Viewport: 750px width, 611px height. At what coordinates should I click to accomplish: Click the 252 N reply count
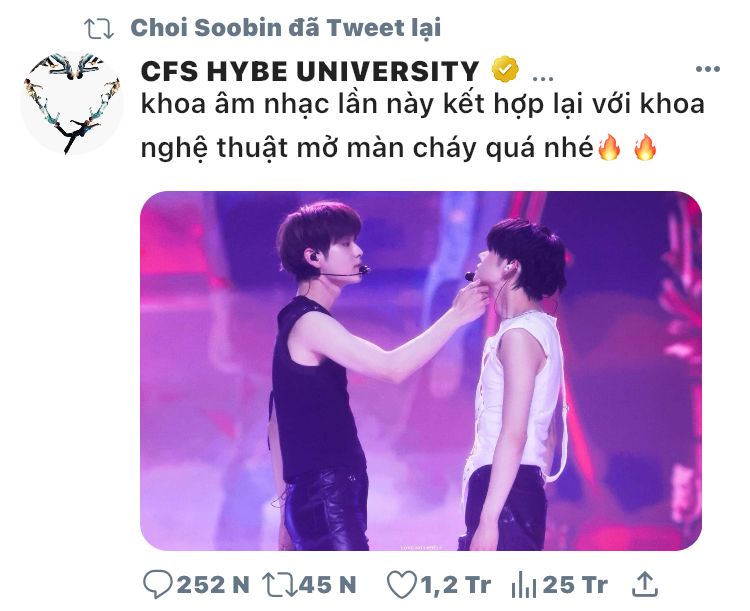coord(213,585)
